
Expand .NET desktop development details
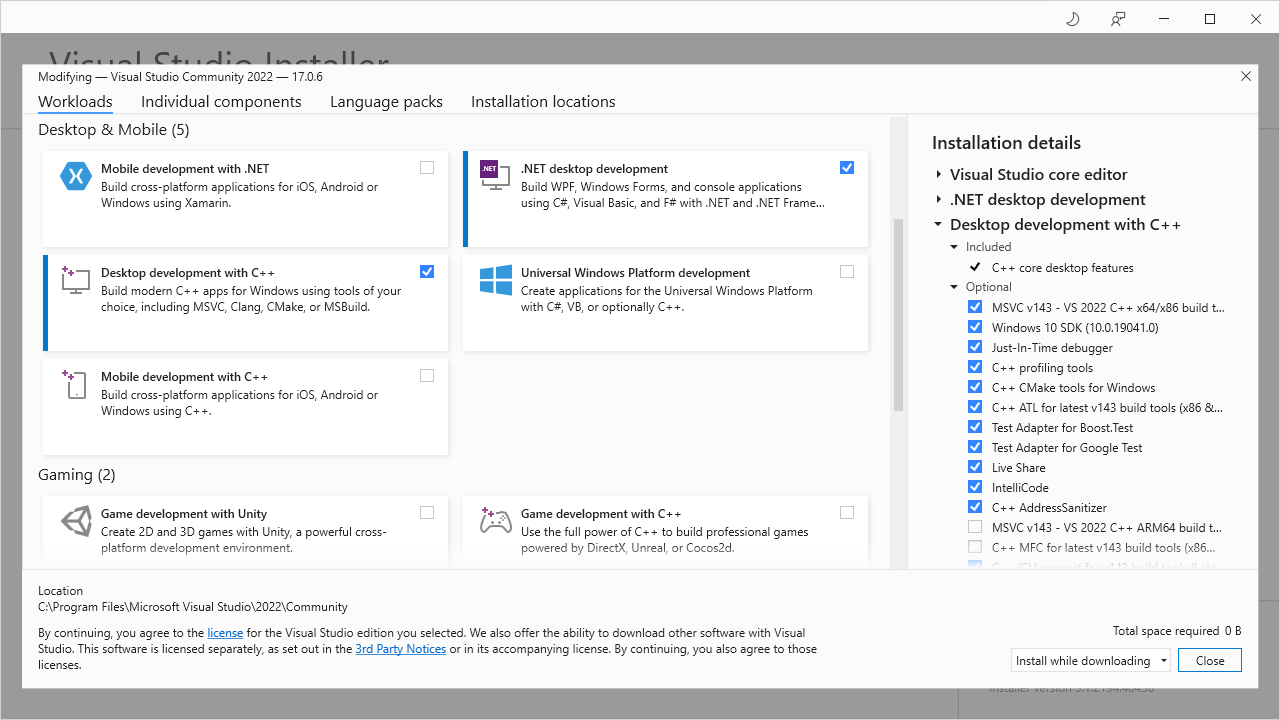click(x=939, y=199)
